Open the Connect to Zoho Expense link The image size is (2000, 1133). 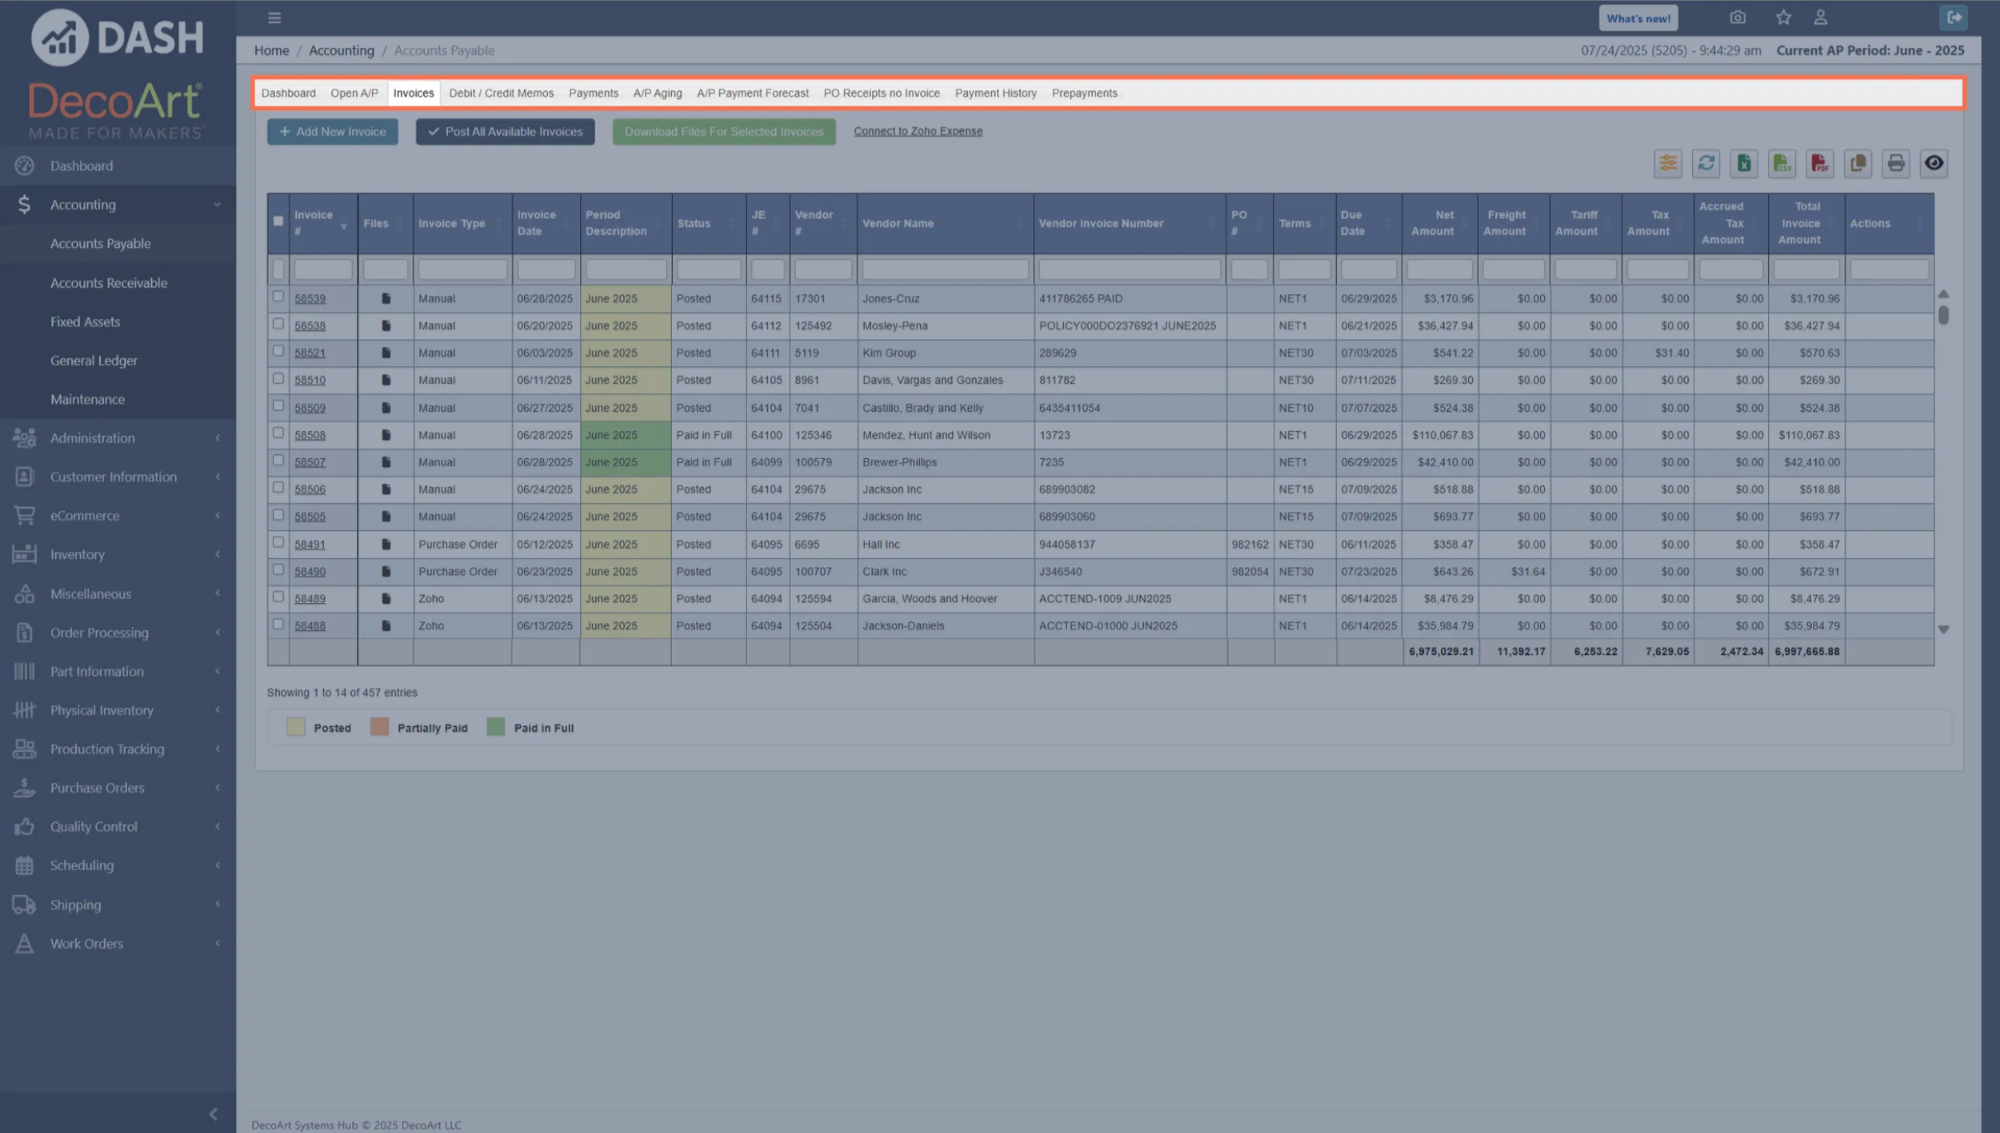(917, 130)
